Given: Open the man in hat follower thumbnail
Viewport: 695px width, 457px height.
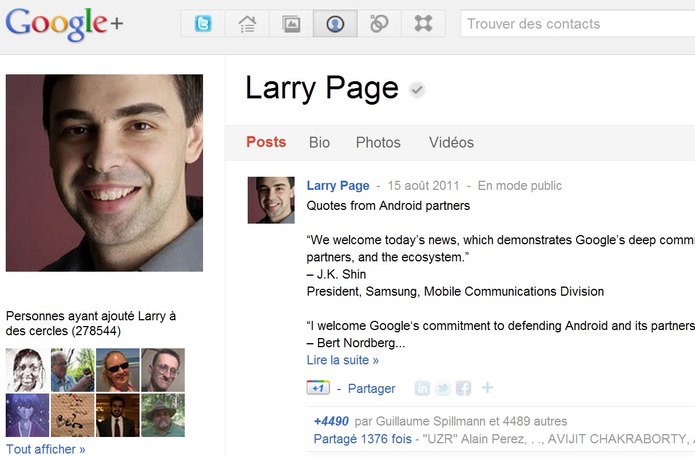Looking at the screenshot, I should [x=163, y=415].
